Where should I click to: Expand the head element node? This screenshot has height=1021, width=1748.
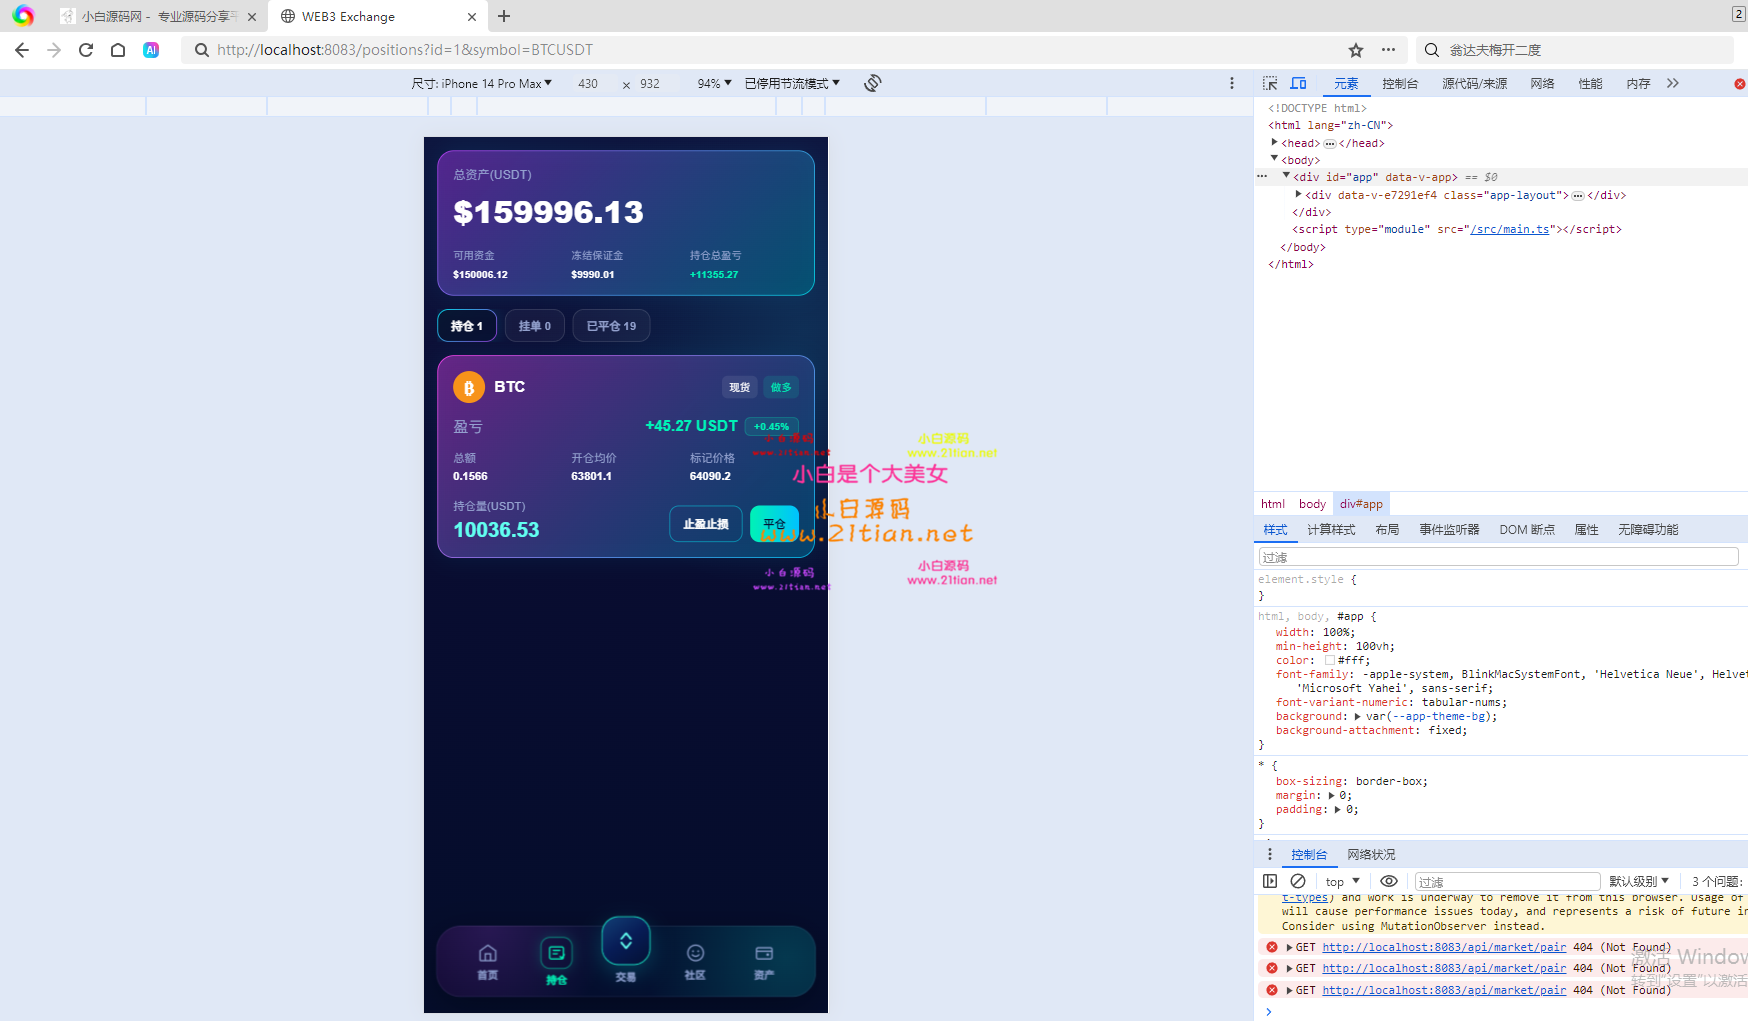tap(1274, 143)
